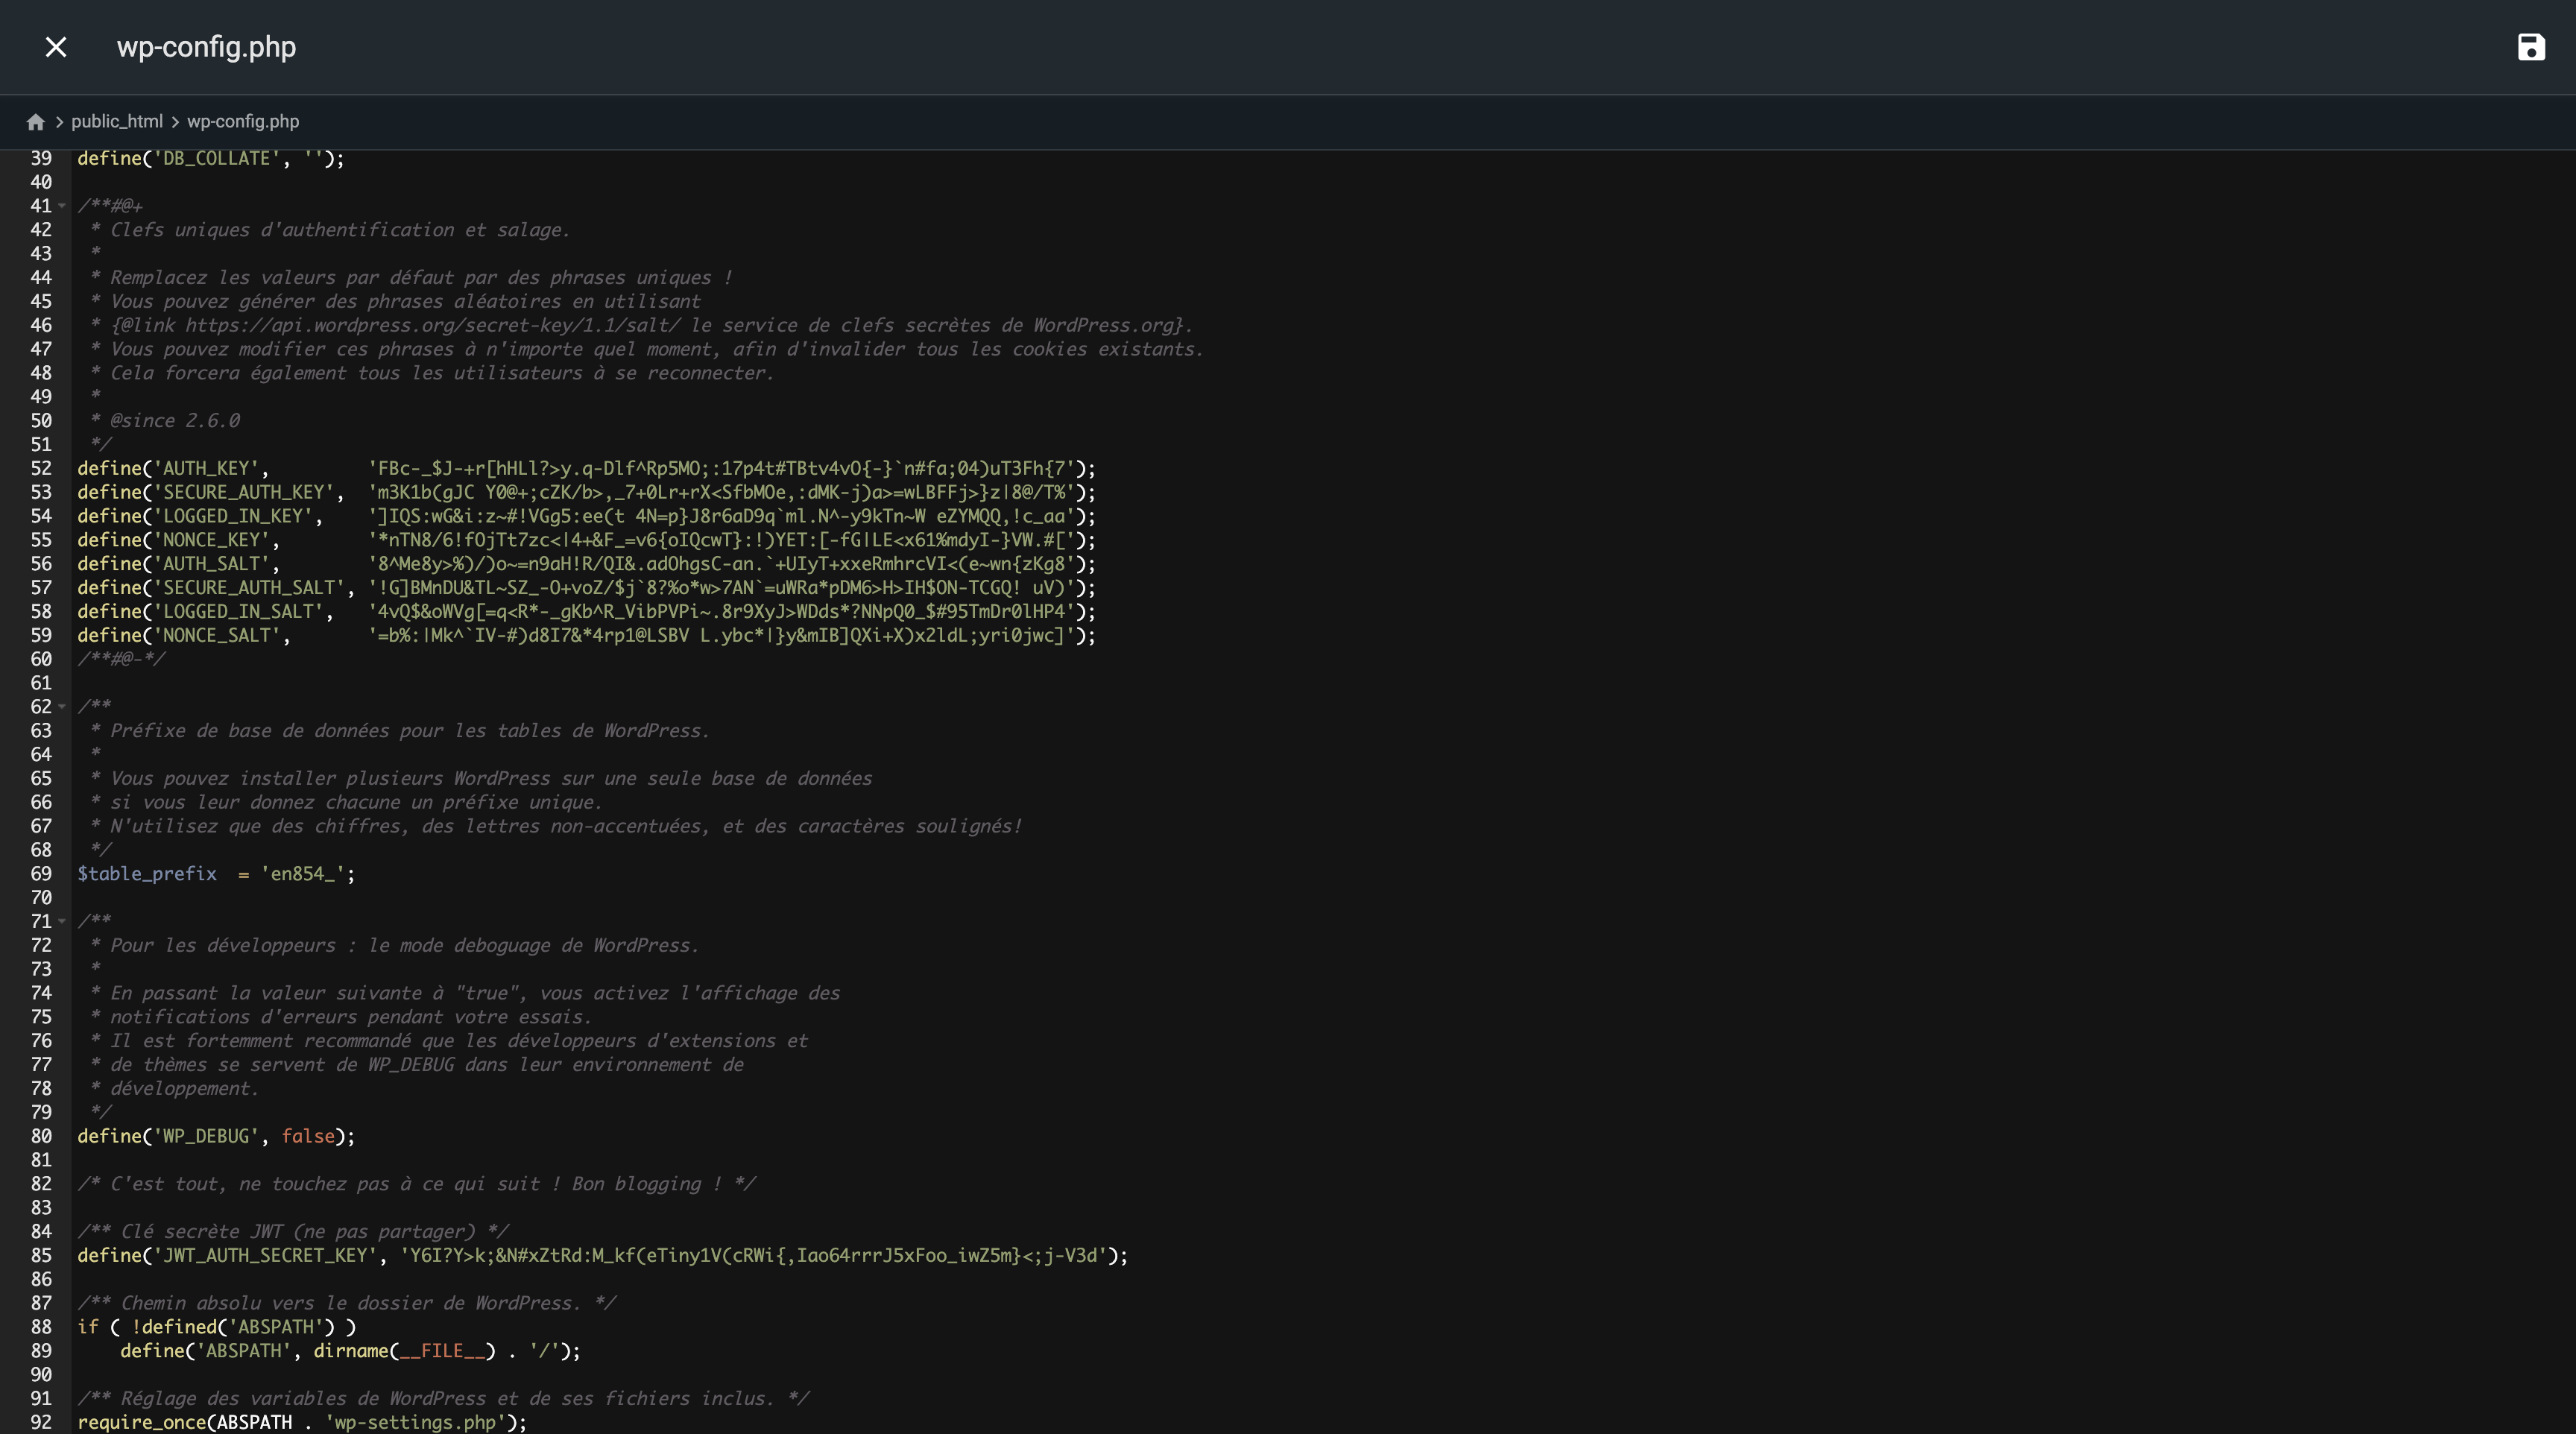Place cursor on require_once wp-settings.php line
This screenshot has height=1434, width=2576.
[x=300, y=1422]
